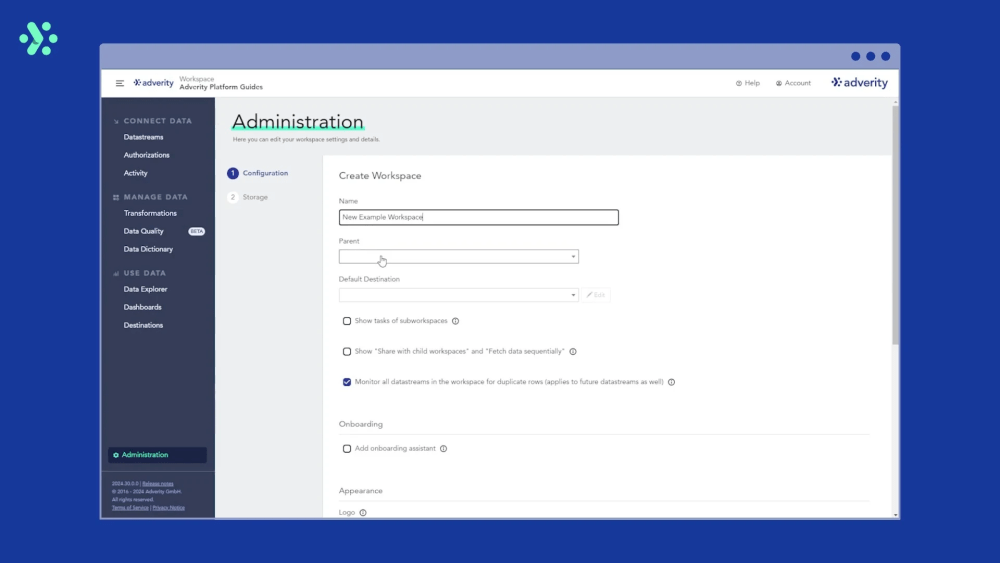Go to Storage step 2
The height and width of the screenshot is (563, 1000).
click(247, 197)
